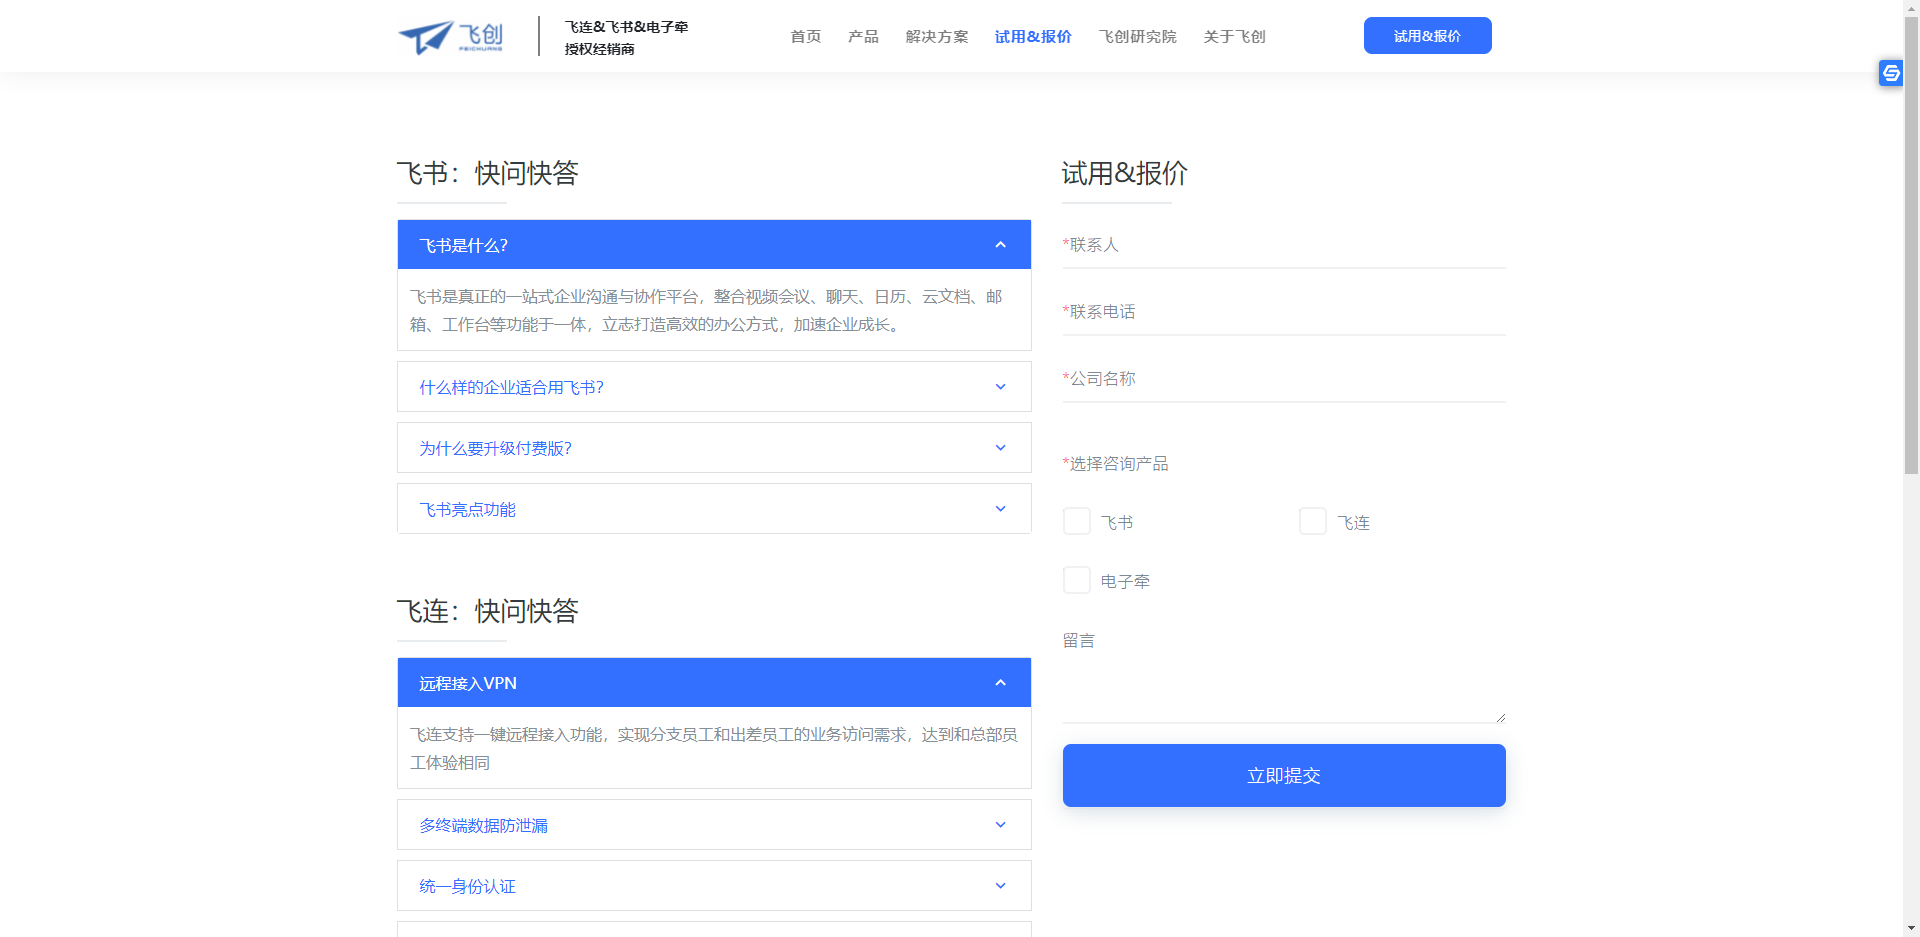The width and height of the screenshot is (1920, 937).
Task: Collapse the 飞书是什么 panel using its up chevron
Action: point(1000,245)
